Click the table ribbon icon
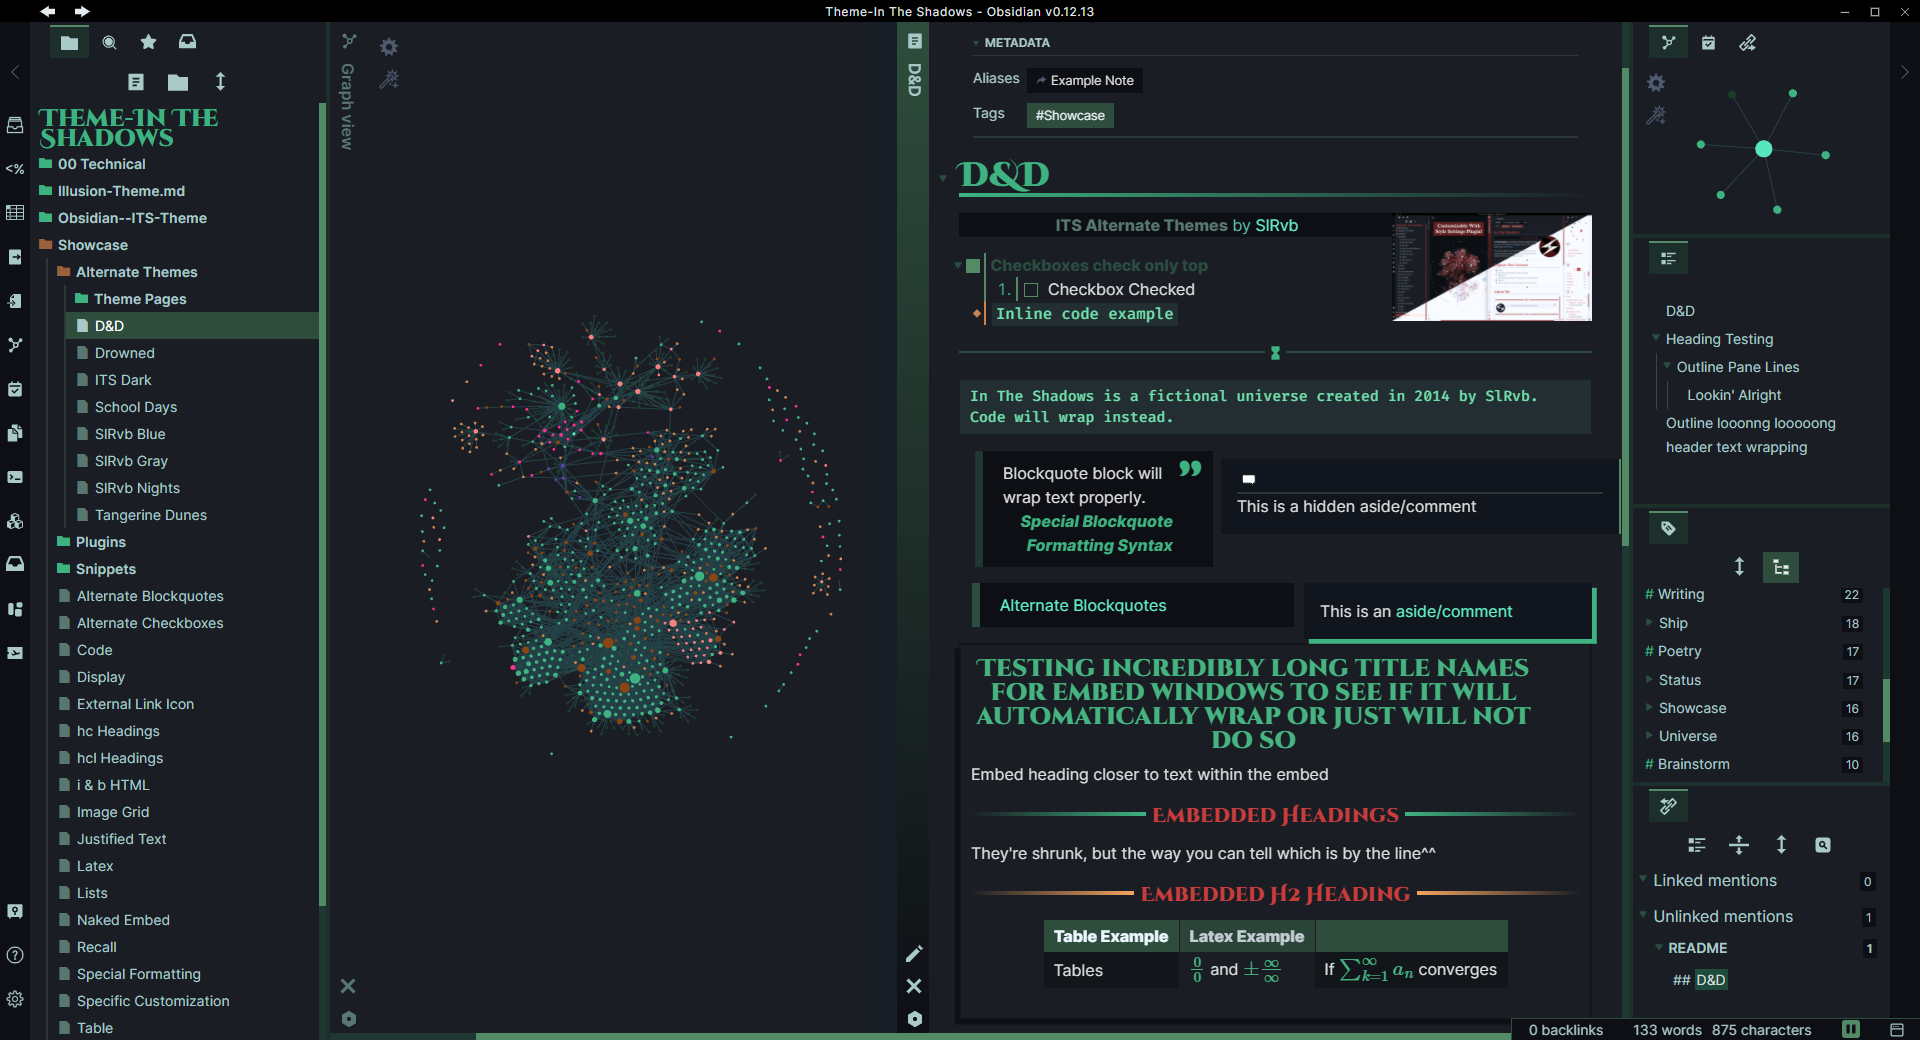Image resolution: width=1920 pixels, height=1040 pixels. 15,213
